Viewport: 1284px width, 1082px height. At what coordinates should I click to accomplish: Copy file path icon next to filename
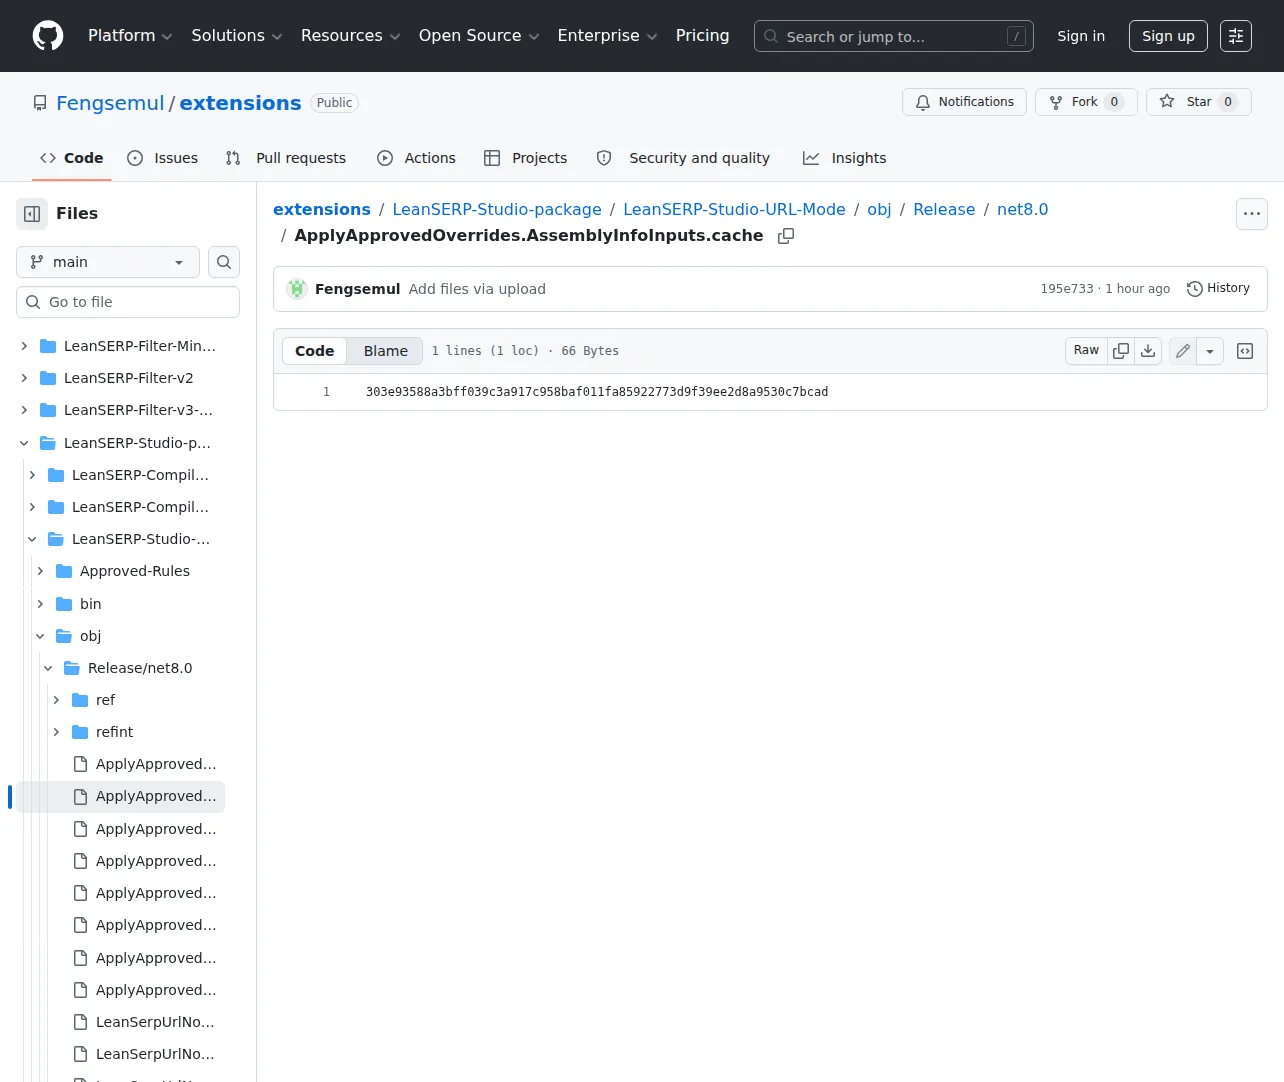[x=786, y=236]
